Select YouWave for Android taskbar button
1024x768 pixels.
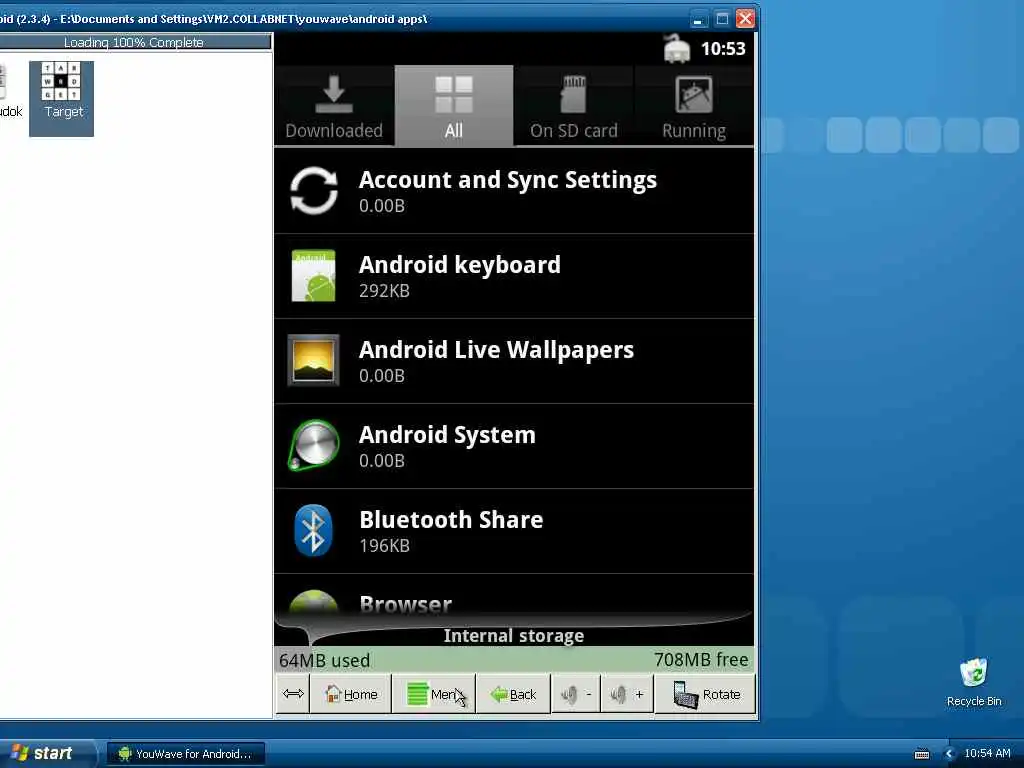coord(185,754)
